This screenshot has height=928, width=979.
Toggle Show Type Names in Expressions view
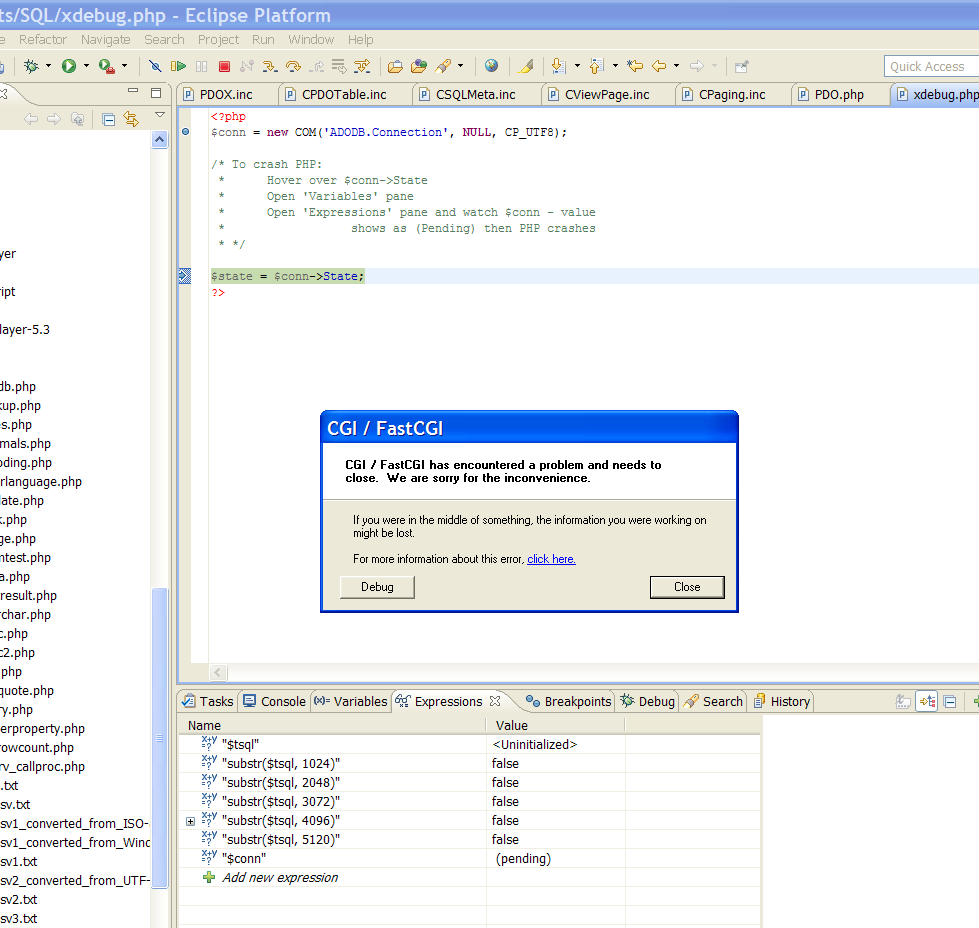tap(903, 702)
